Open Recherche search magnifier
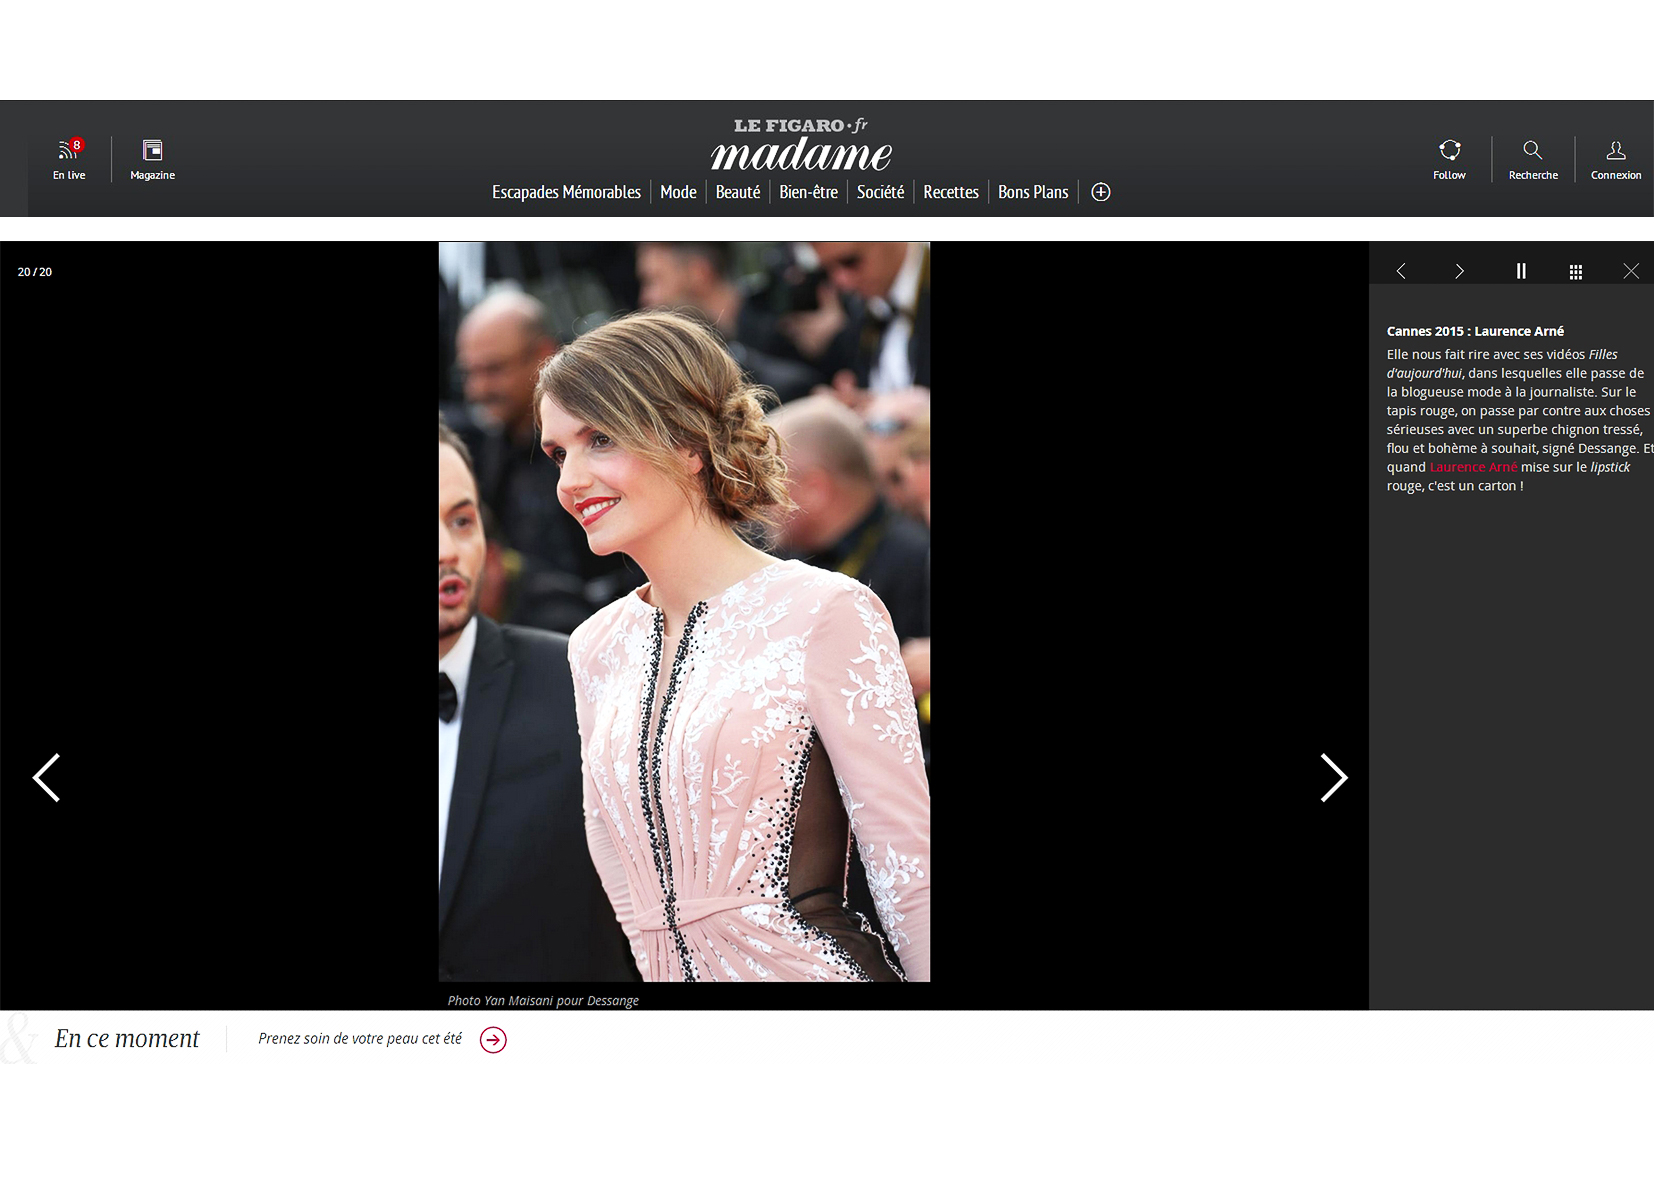The width and height of the screenshot is (1654, 1181). tap(1532, 151)
